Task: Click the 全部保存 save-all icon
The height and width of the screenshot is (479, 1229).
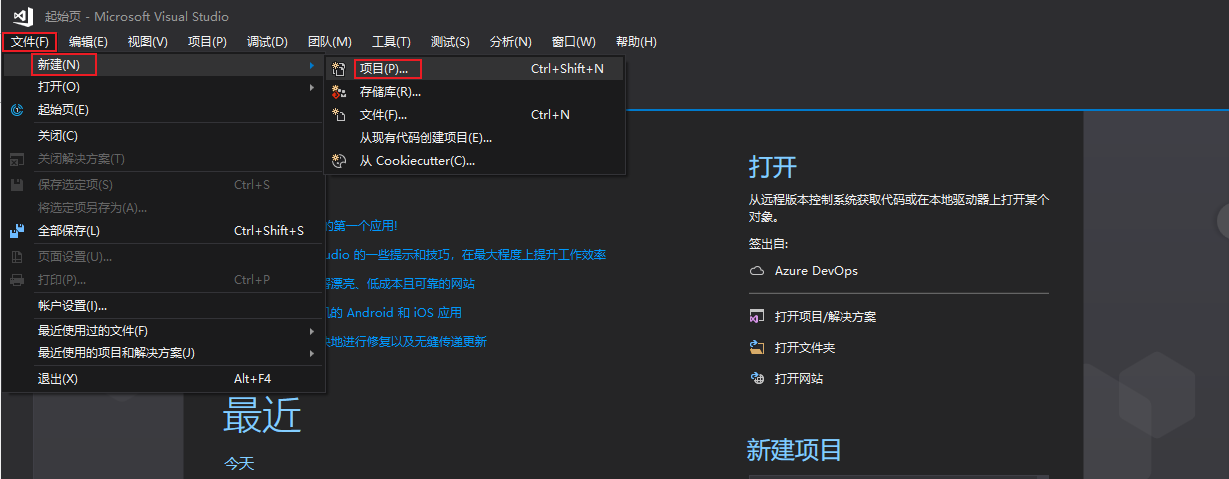Action: [x=17, y=231]
